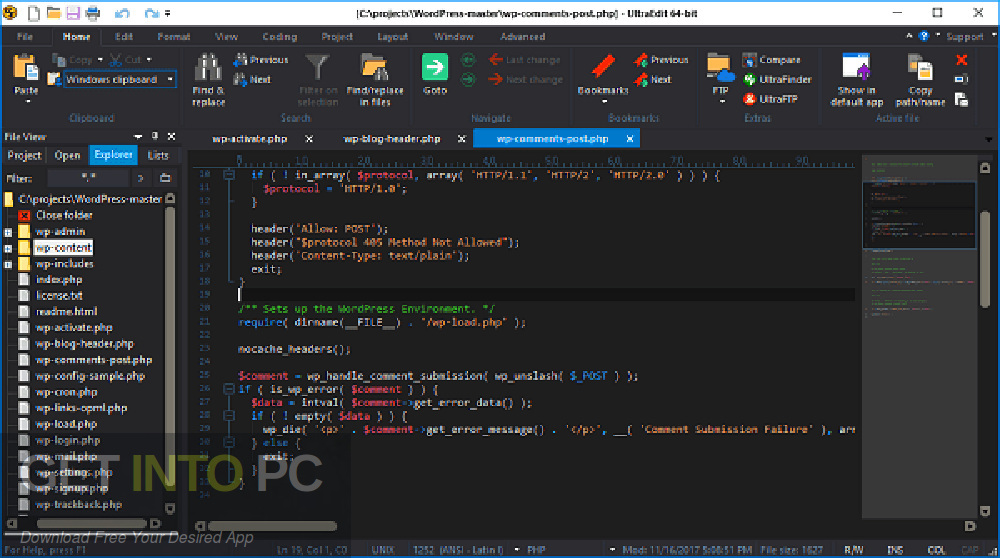The width and height of the screenshot is (1000, 558).
Task: Click New file icon in title bar
Action: click(x=33, y=13)
